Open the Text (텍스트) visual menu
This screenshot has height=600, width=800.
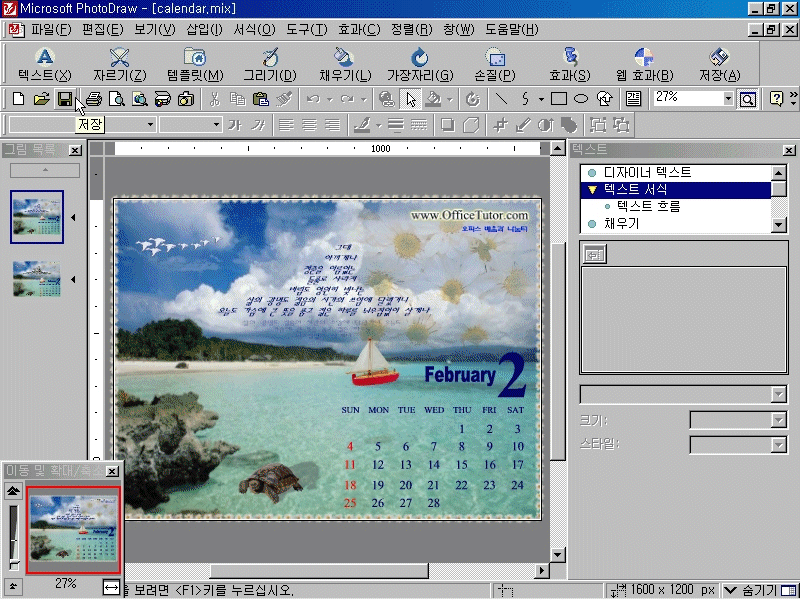(45, 64)
